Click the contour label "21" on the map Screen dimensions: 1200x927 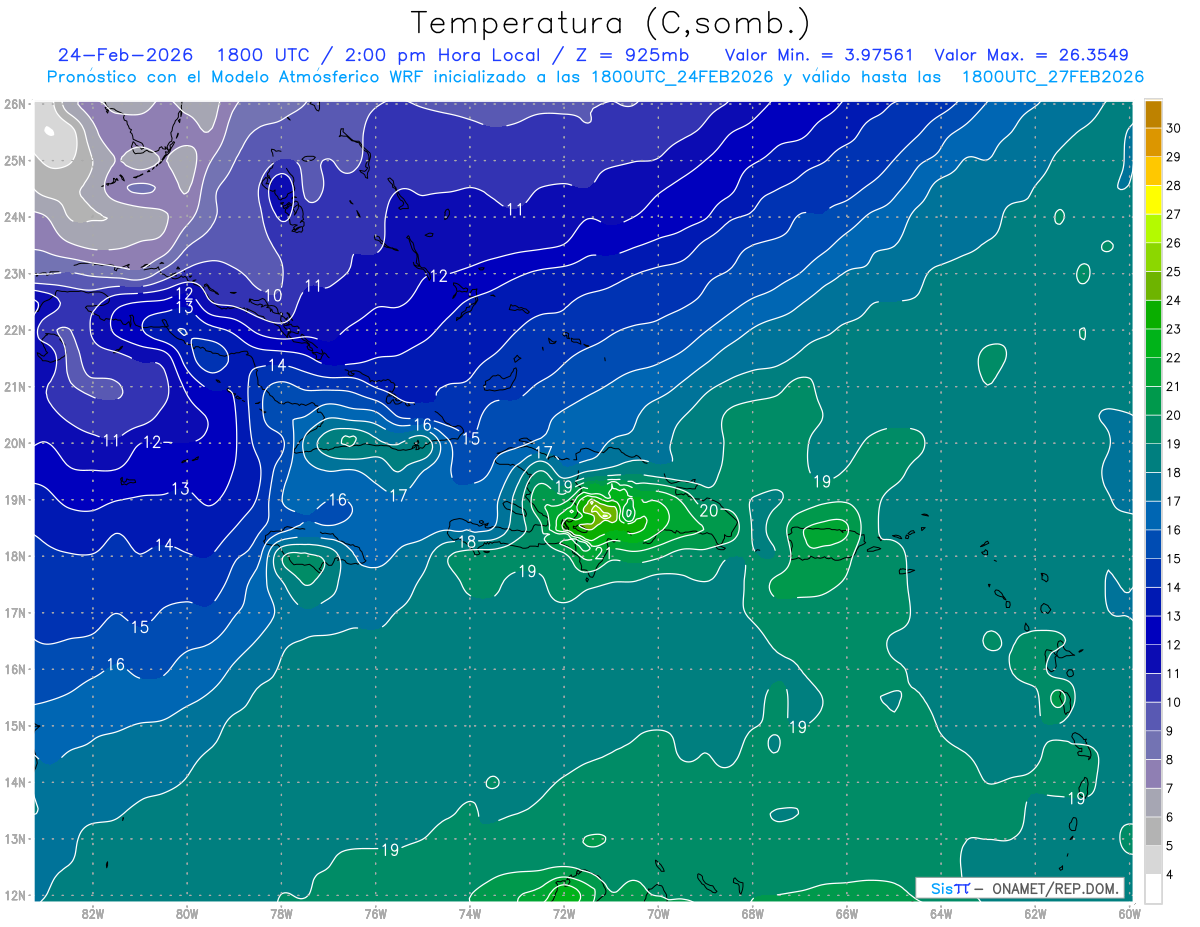(x=604, y=553)
